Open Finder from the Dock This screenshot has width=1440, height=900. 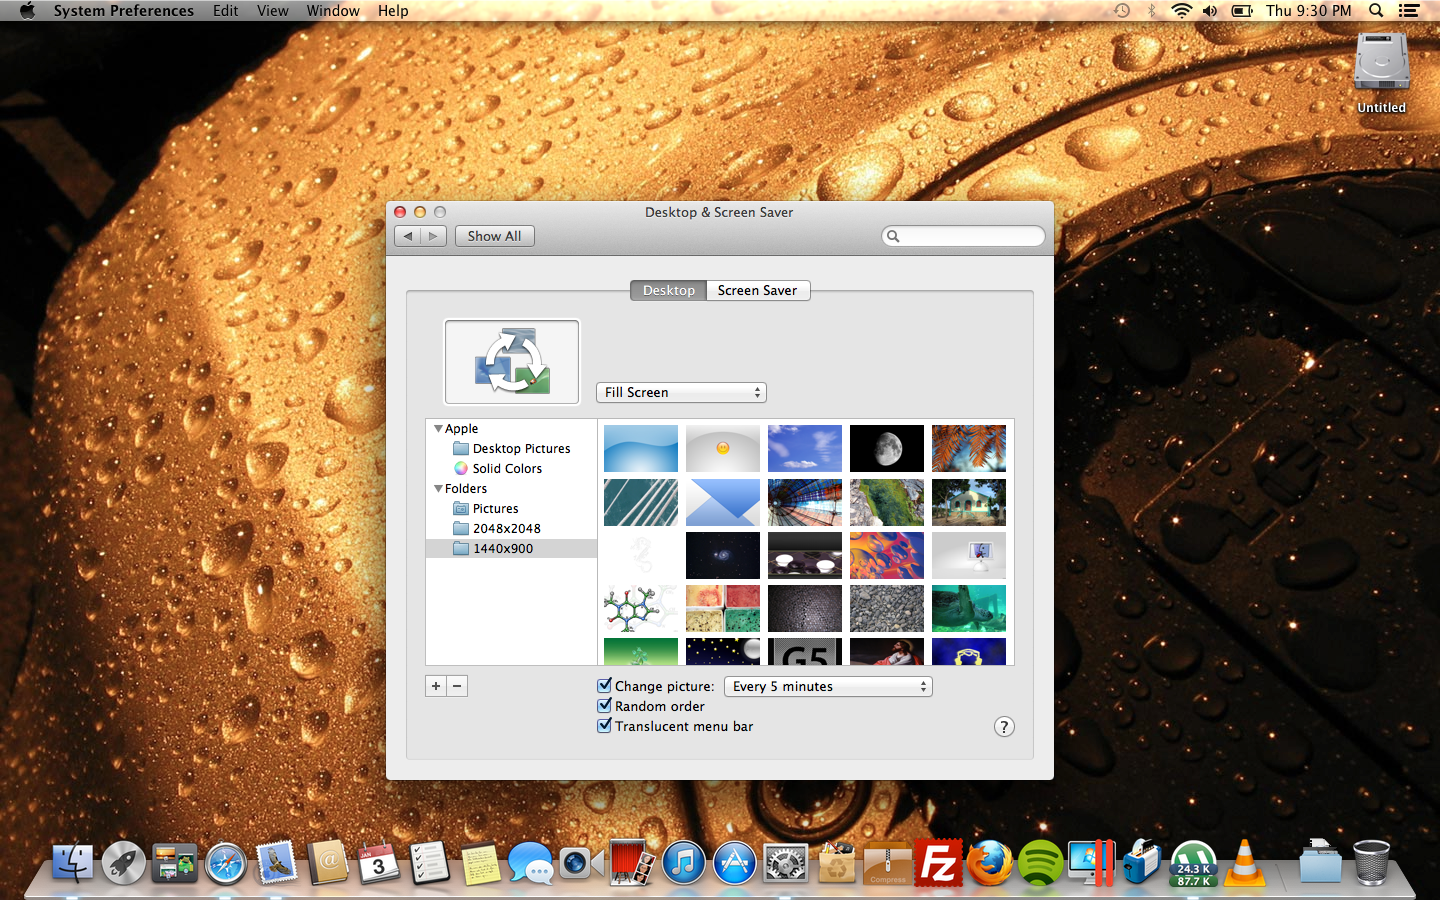72,862
